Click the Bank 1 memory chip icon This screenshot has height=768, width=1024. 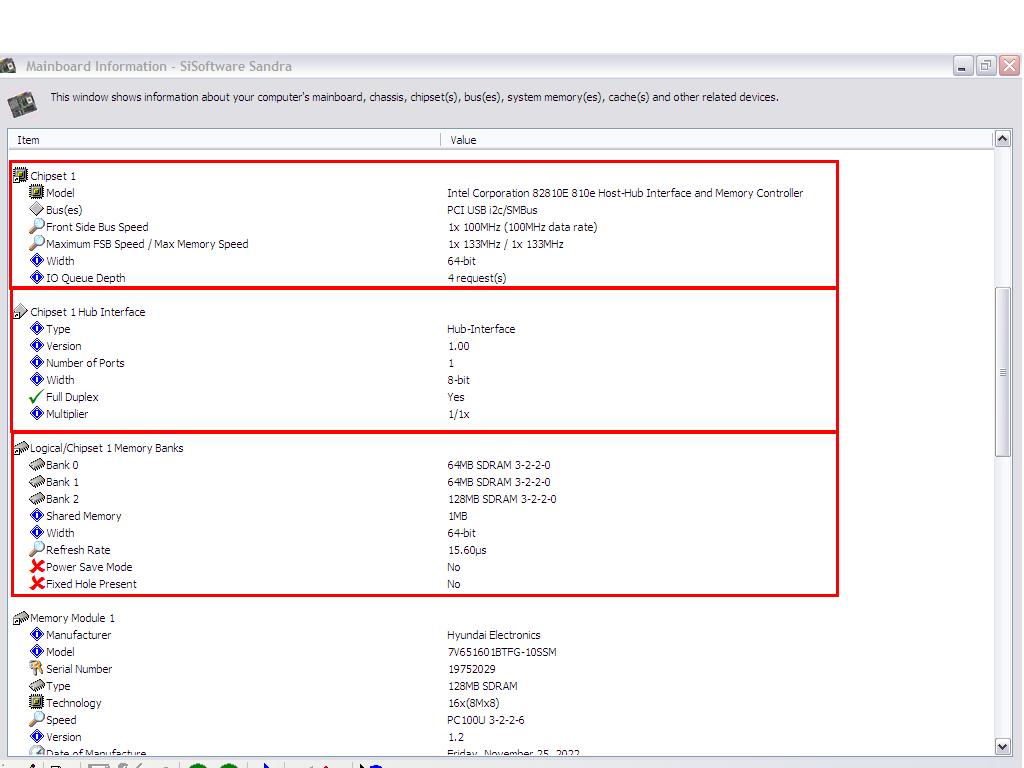[37, 482]
